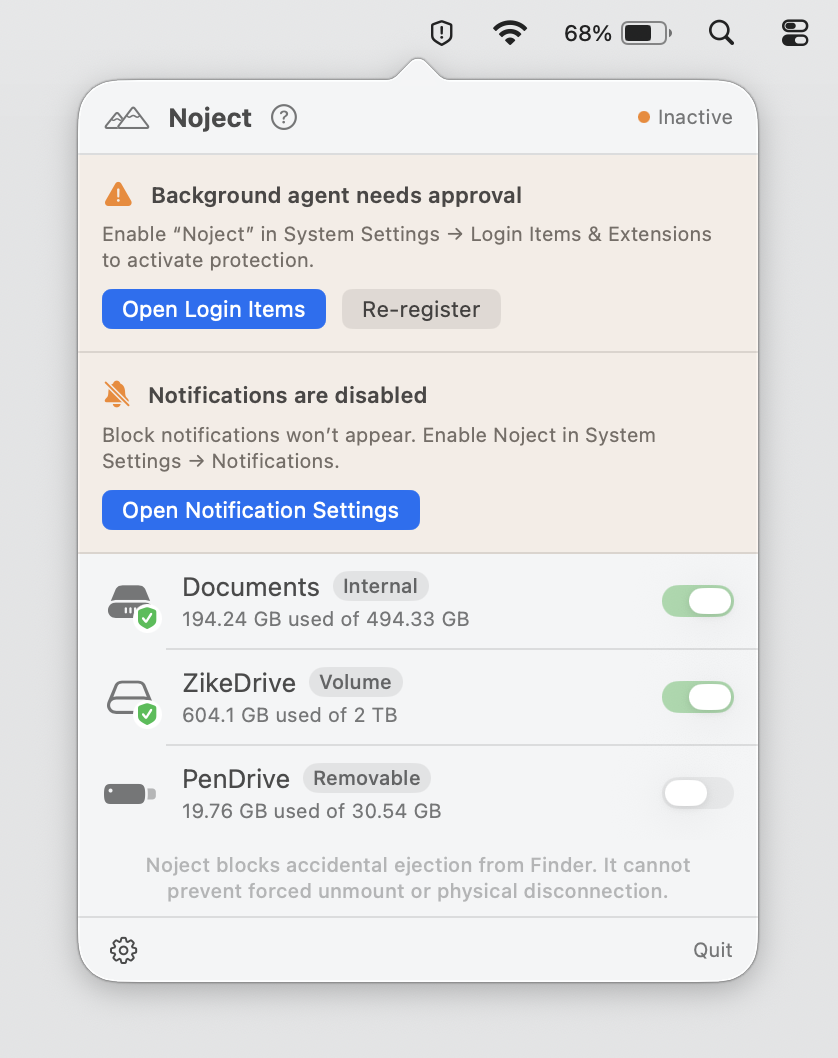Open the Wi-Fi menu bar icon
Viewport: 838px width, 1058px height.
(510, 32)
